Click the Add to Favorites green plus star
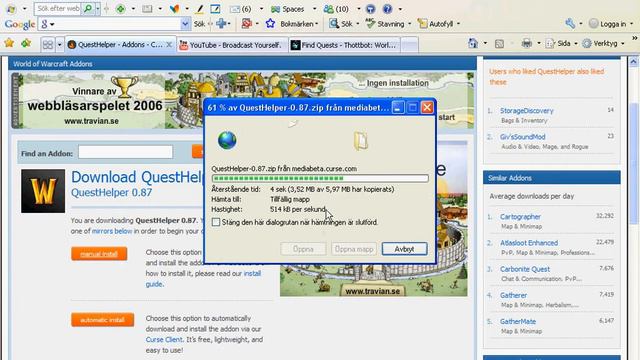The image size is (640, 360). (26, 43)
